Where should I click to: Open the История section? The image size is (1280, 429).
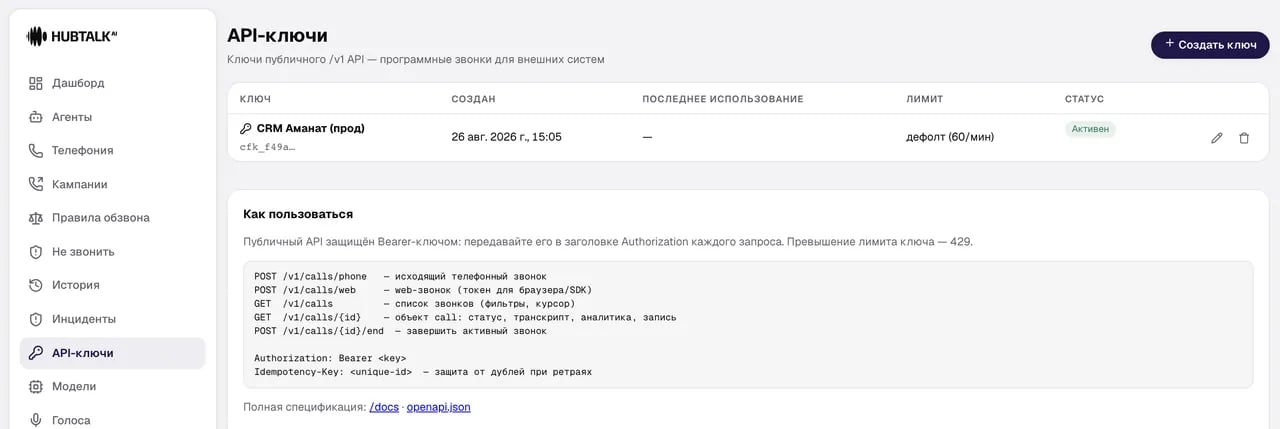point(112,285)
